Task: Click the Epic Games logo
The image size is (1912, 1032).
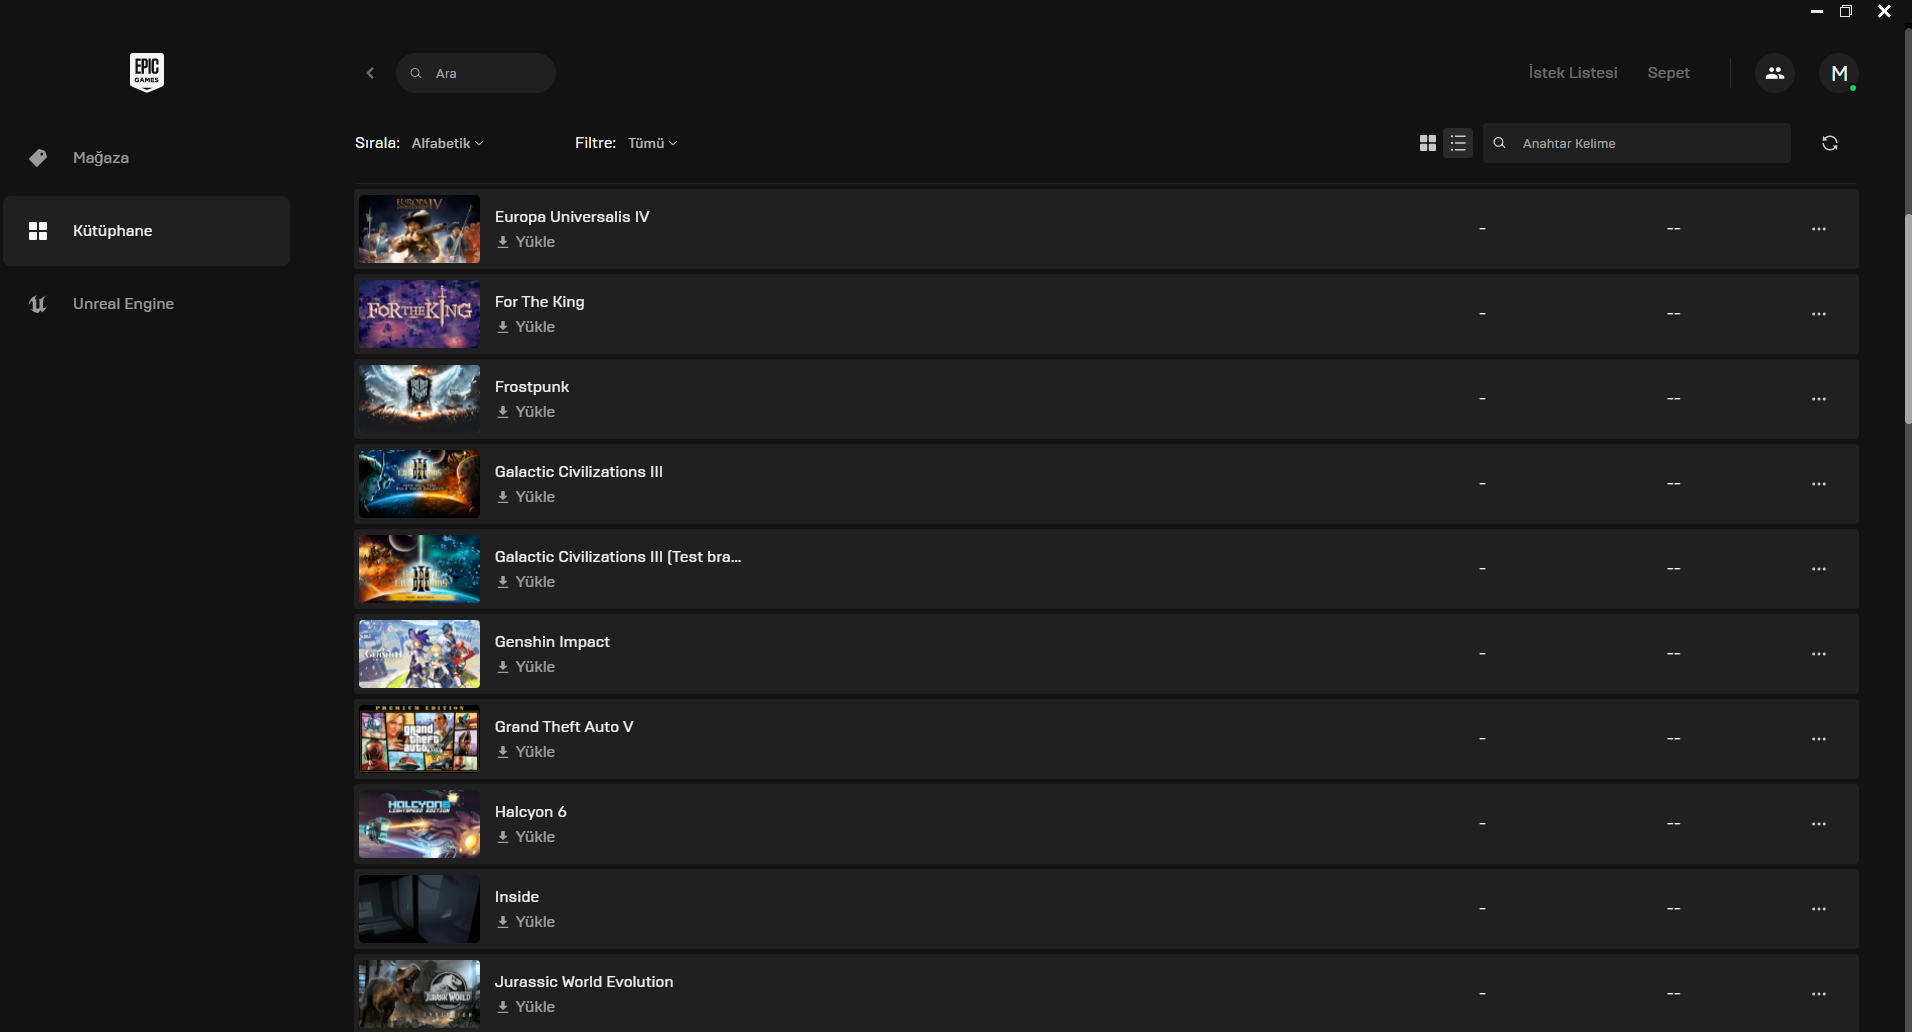Action: [147, 72]
